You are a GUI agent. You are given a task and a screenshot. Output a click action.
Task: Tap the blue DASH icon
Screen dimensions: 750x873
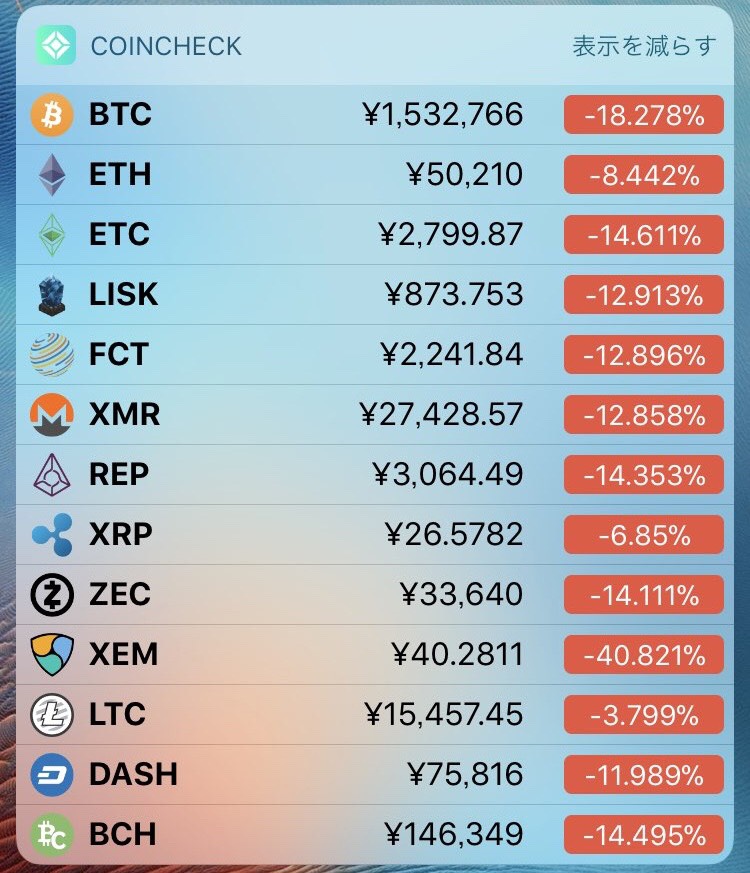(52, 774)
